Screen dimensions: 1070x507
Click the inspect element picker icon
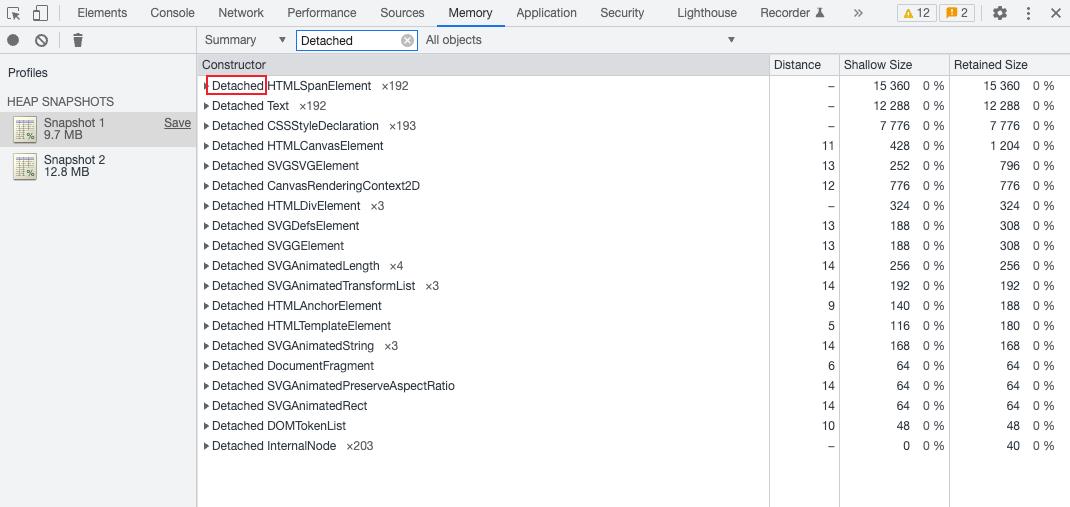click(x=14, y=13)
